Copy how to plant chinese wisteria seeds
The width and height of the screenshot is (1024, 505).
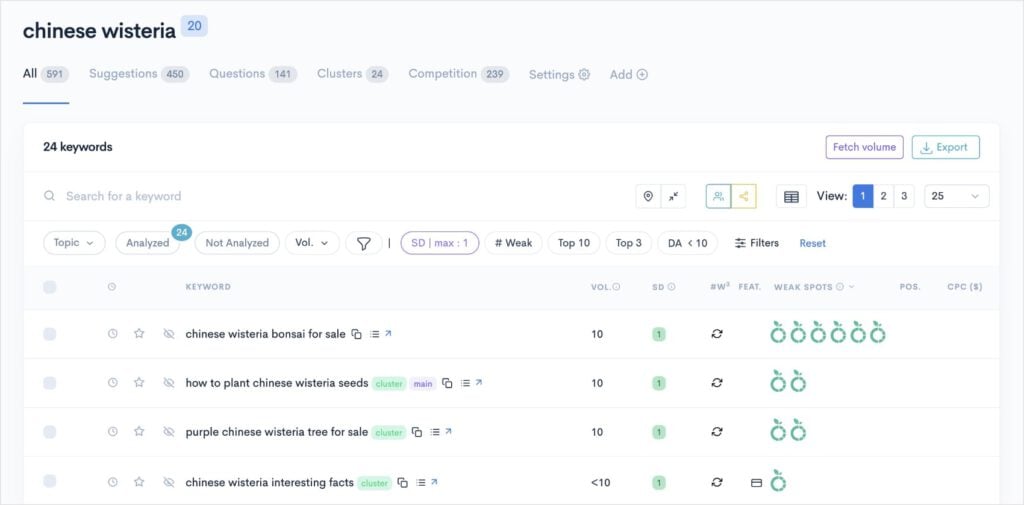tap(447, 383)
